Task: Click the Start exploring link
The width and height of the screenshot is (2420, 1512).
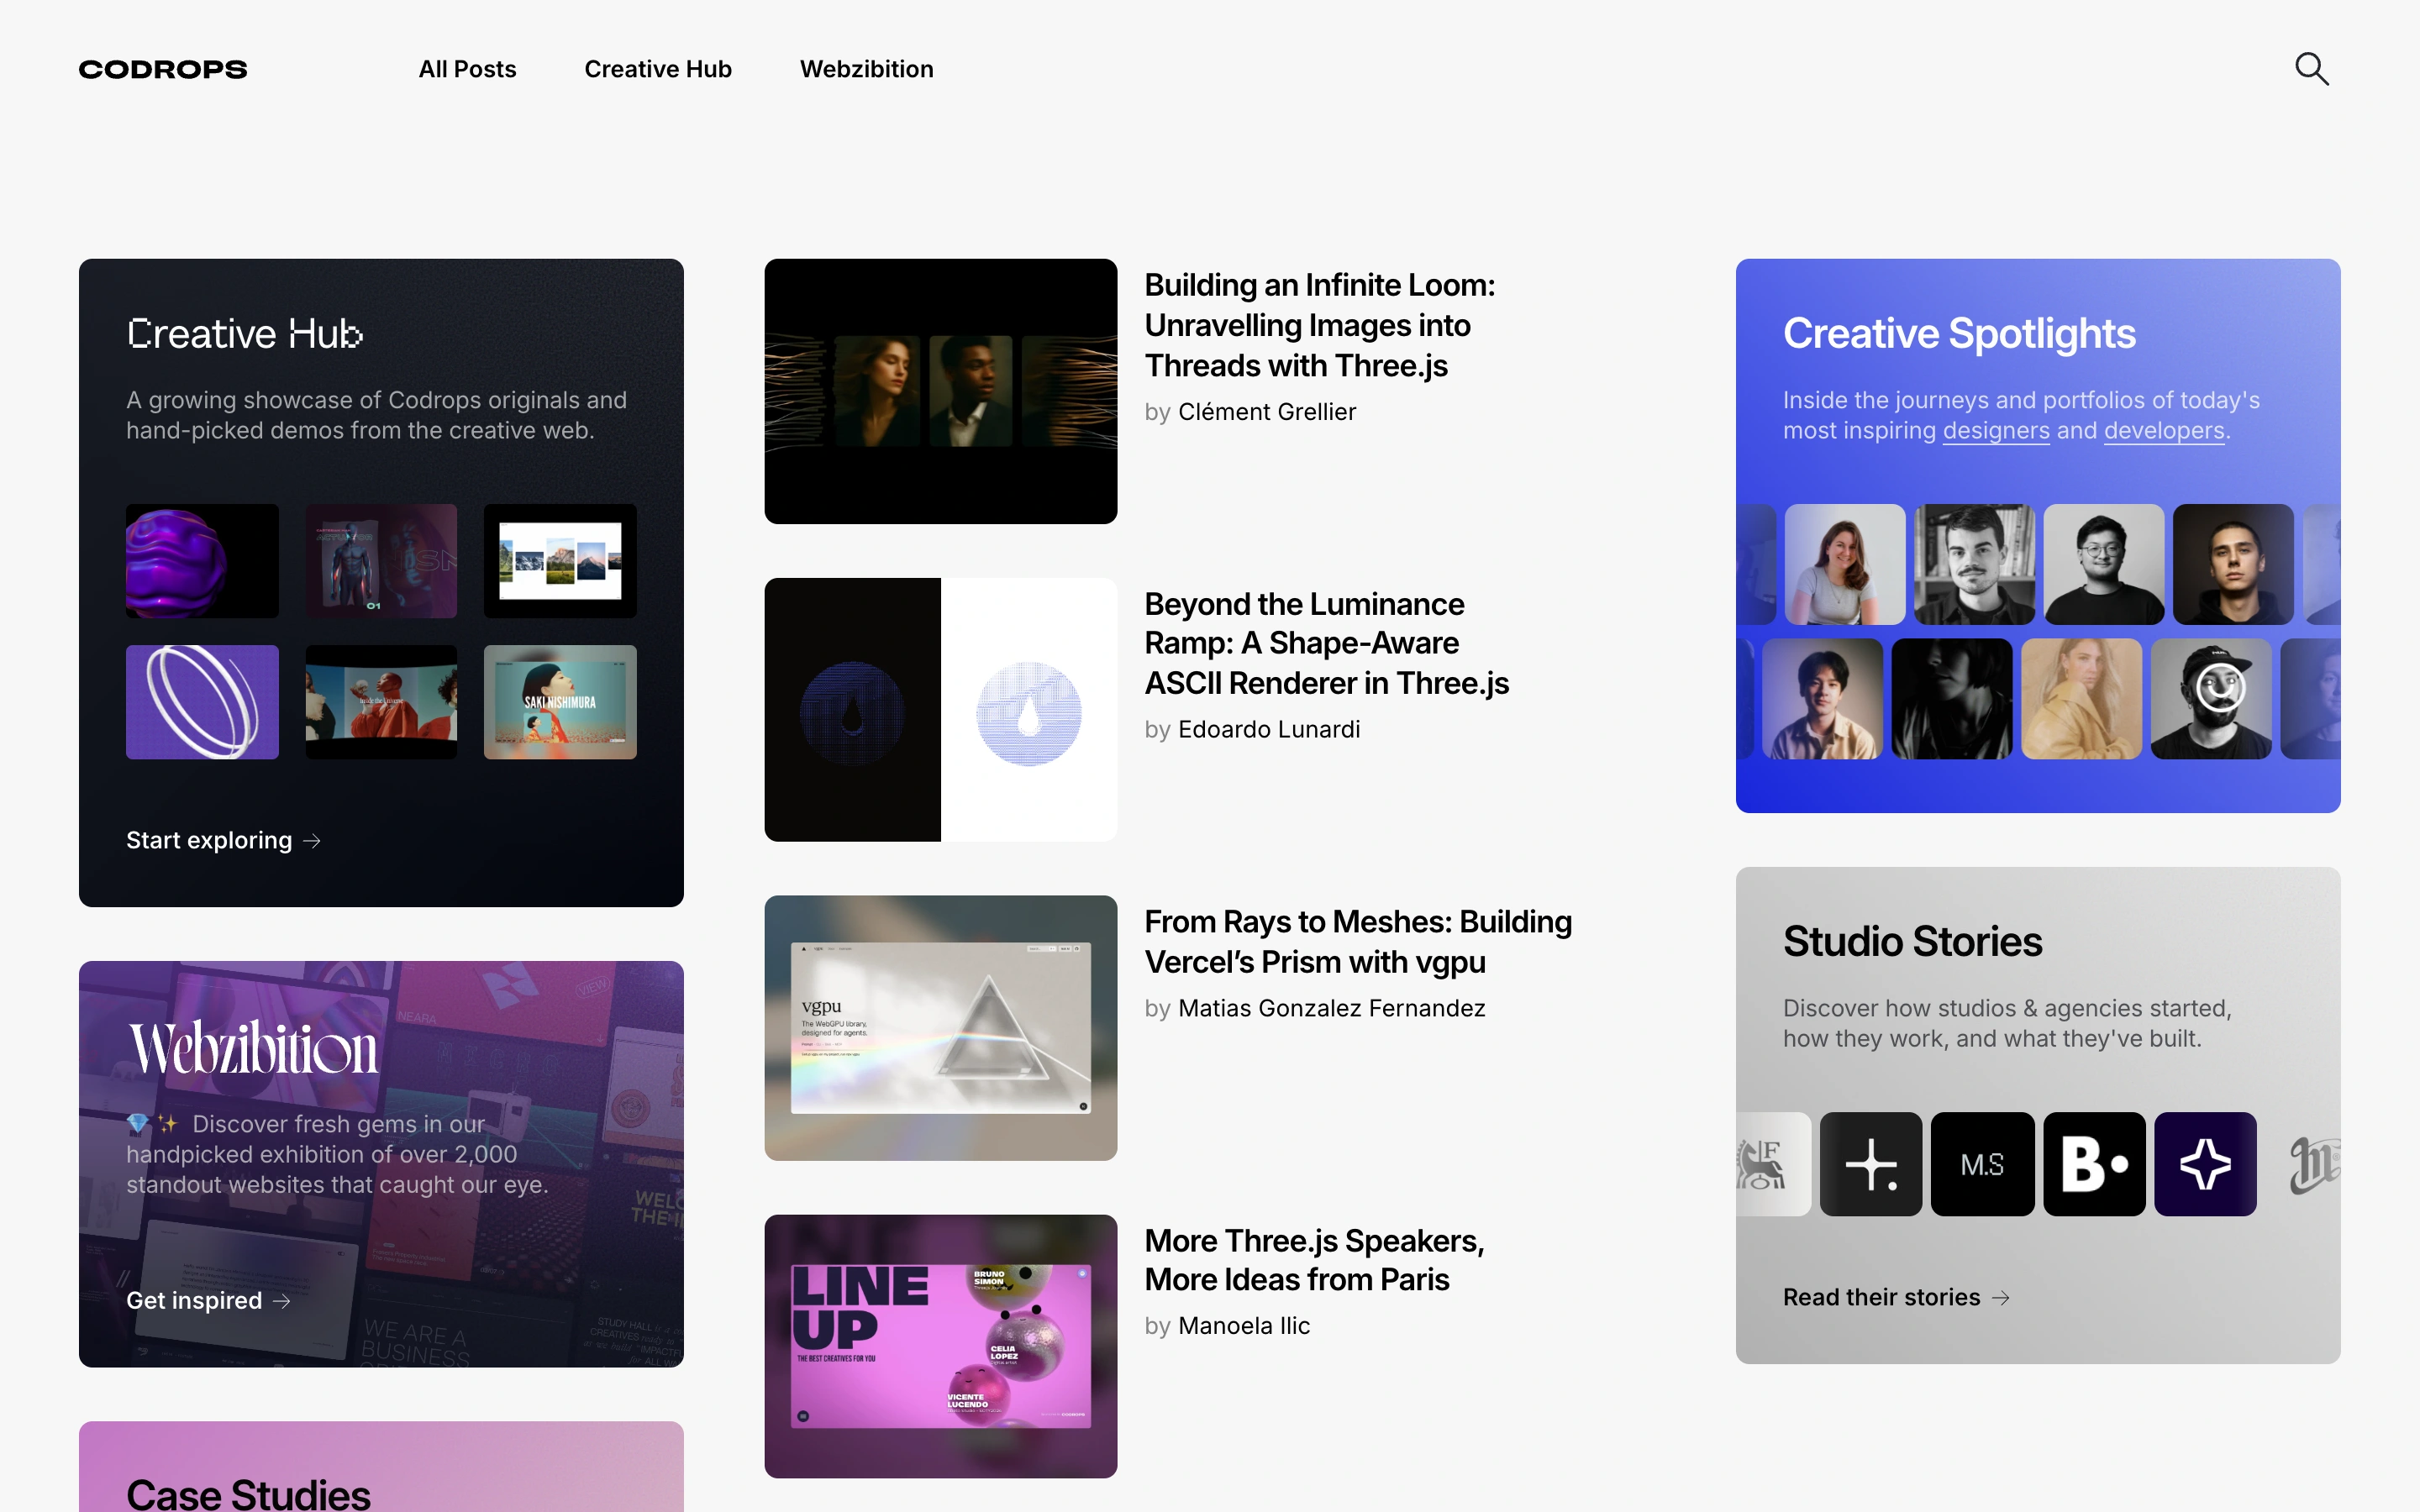Action: click(223, 841)
